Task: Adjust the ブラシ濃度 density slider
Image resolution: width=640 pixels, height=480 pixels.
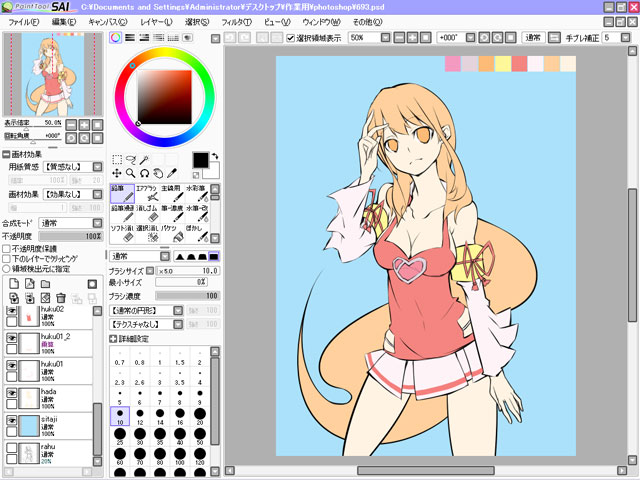Action: click(x=188, y=296)
